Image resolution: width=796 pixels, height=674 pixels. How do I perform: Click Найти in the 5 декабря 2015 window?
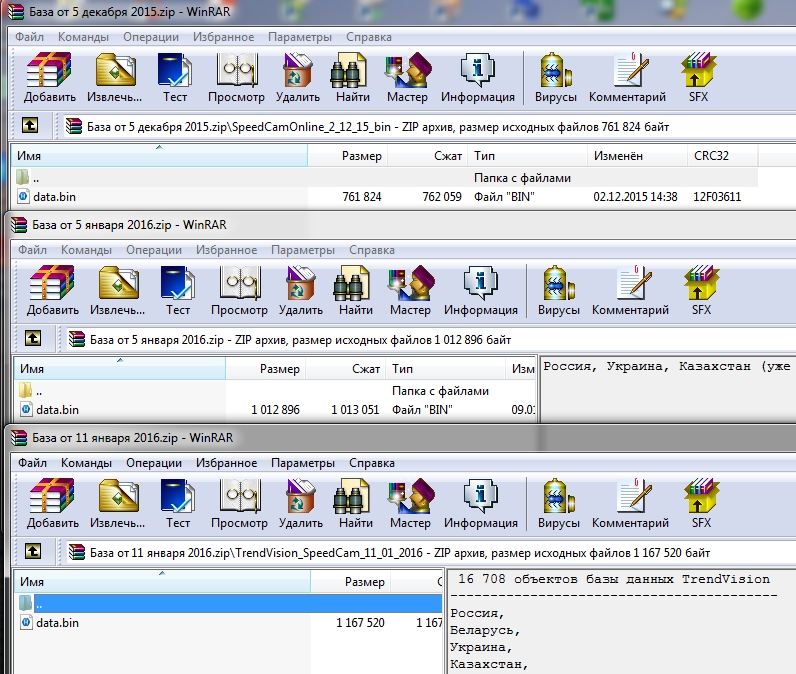point(353,78)
